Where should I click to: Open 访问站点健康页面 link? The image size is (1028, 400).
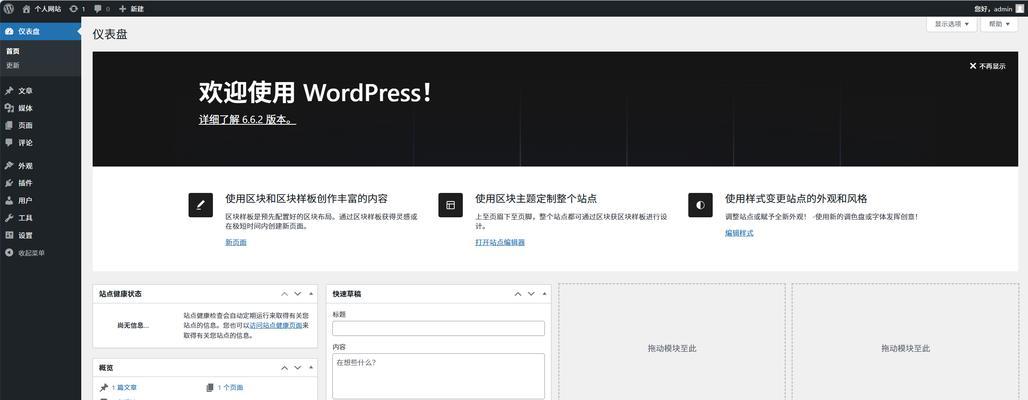click(276, 325)
